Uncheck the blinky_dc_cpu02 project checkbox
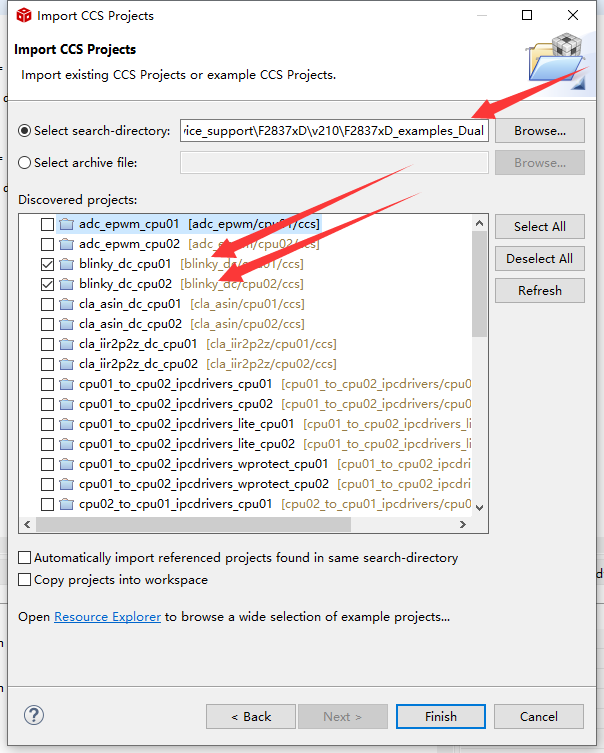 [47, 285]
